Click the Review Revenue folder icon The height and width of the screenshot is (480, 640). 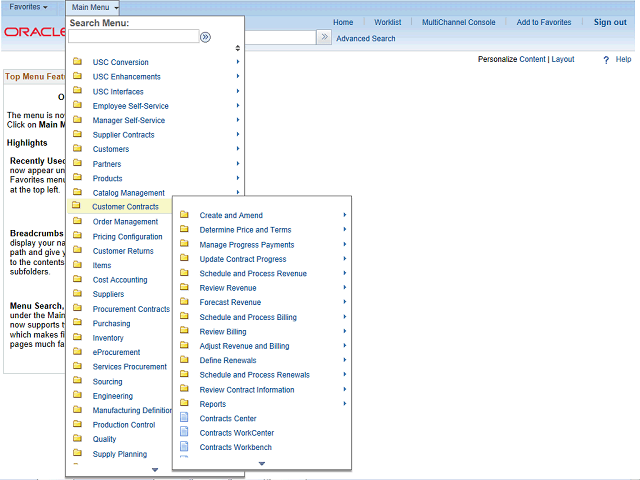click(x=184, y=287)
